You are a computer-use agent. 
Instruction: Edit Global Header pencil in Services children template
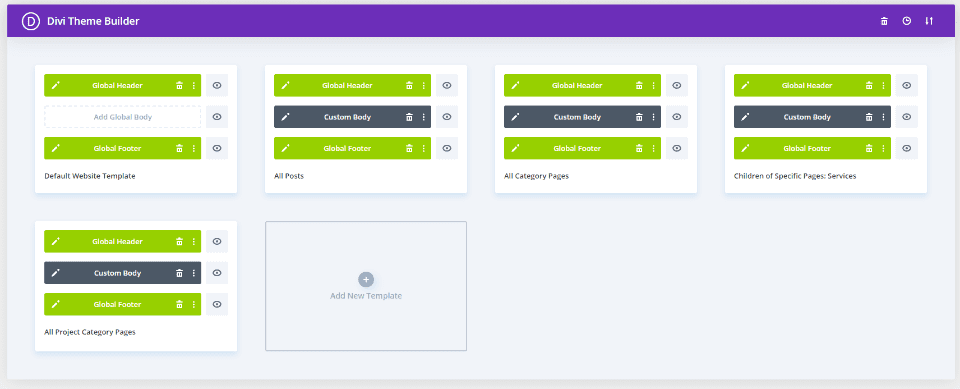coord(746,86)
